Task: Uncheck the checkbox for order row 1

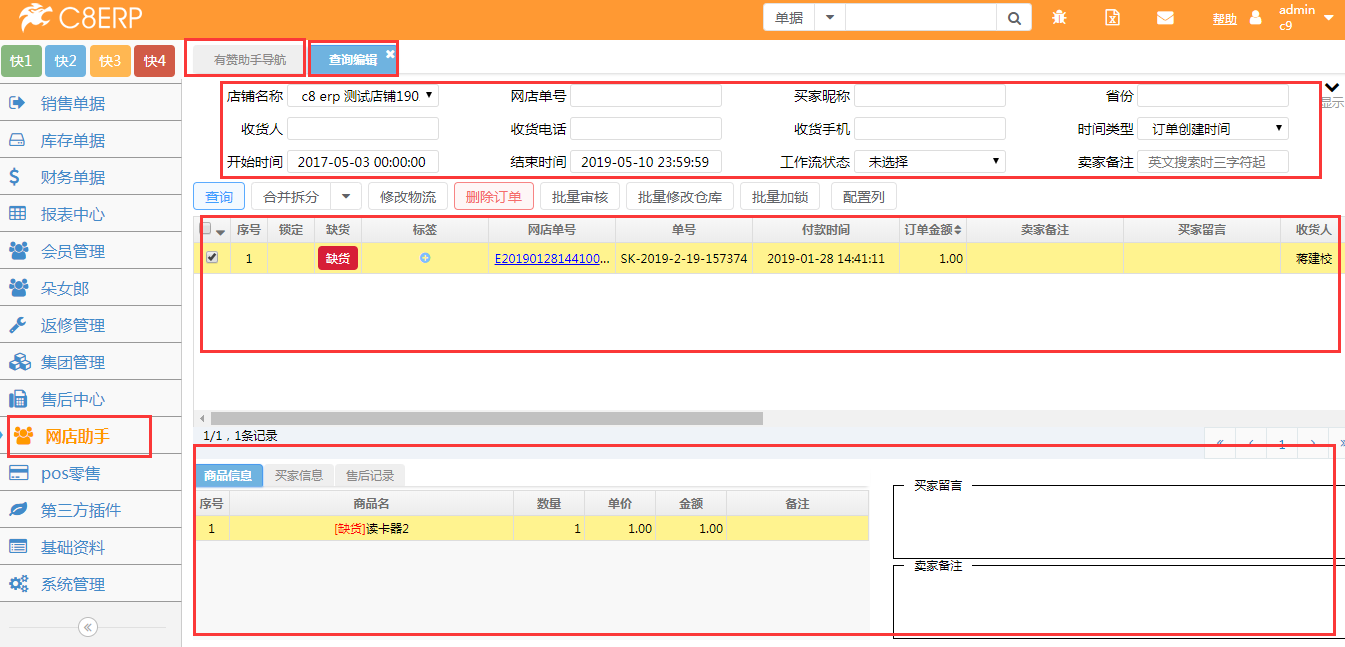Action: click(212, 258)
